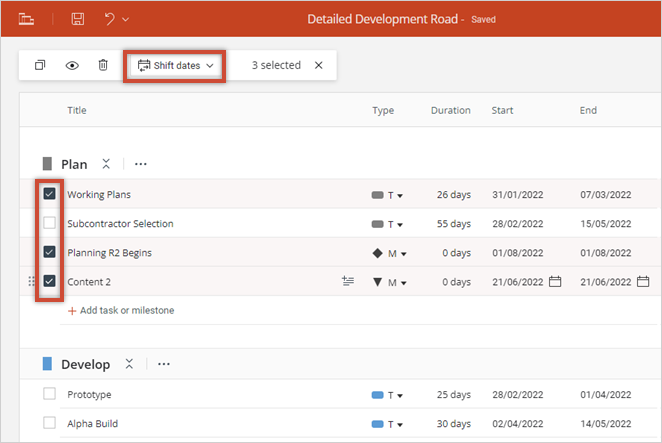This screenshot has height=443, width=662.
Task: Click the Duration column header
Action: coord(450,110)
